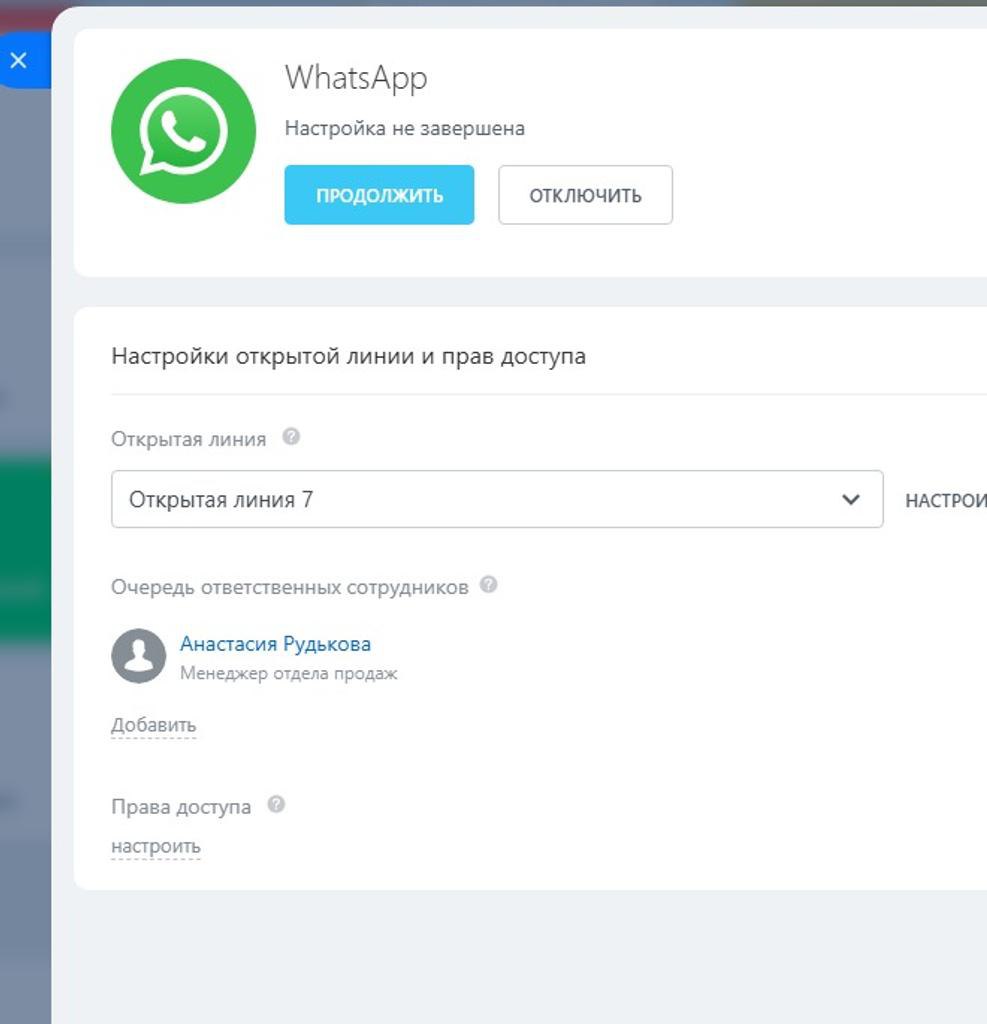Show help for Очередь ответственных сотрудников

pos(488,585)
